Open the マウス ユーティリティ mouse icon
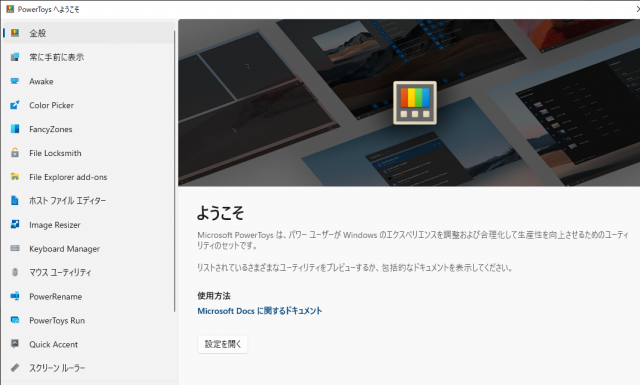The height and width of the screenshot is (385, 640). click(x=15, y=272)
